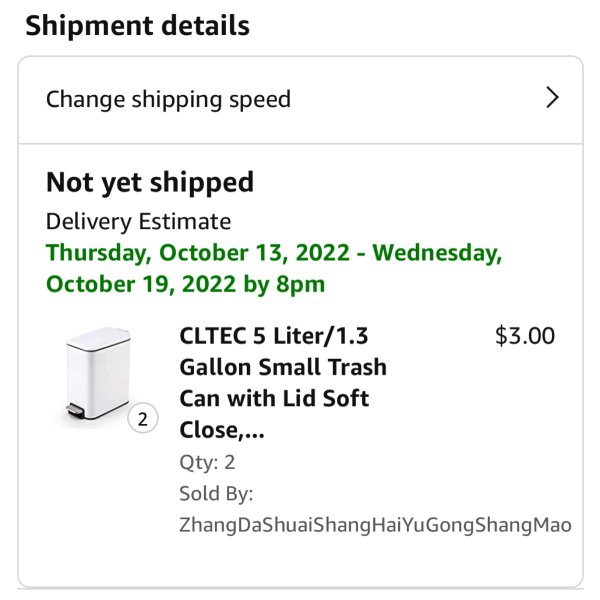Open the Change shipping speed option

300,100
